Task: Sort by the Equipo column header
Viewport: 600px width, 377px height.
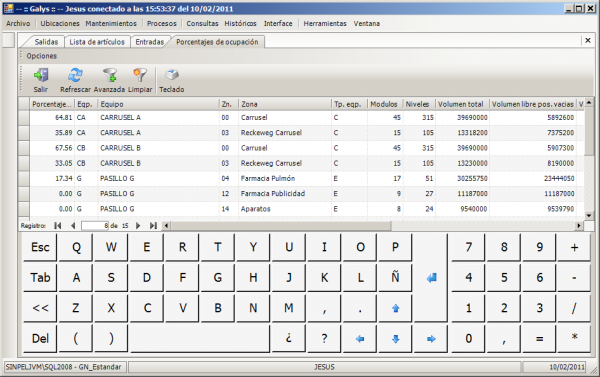Action: tap(158, 104)
